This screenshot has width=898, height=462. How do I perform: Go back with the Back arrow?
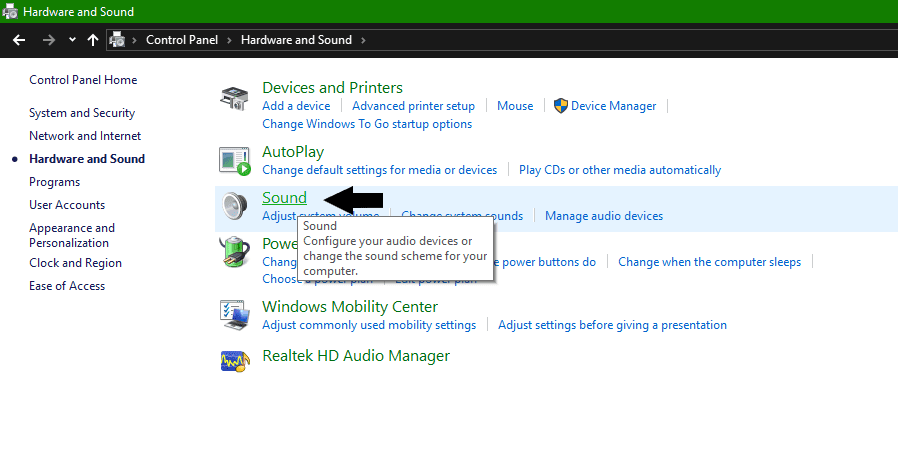(x=19, y=40)
